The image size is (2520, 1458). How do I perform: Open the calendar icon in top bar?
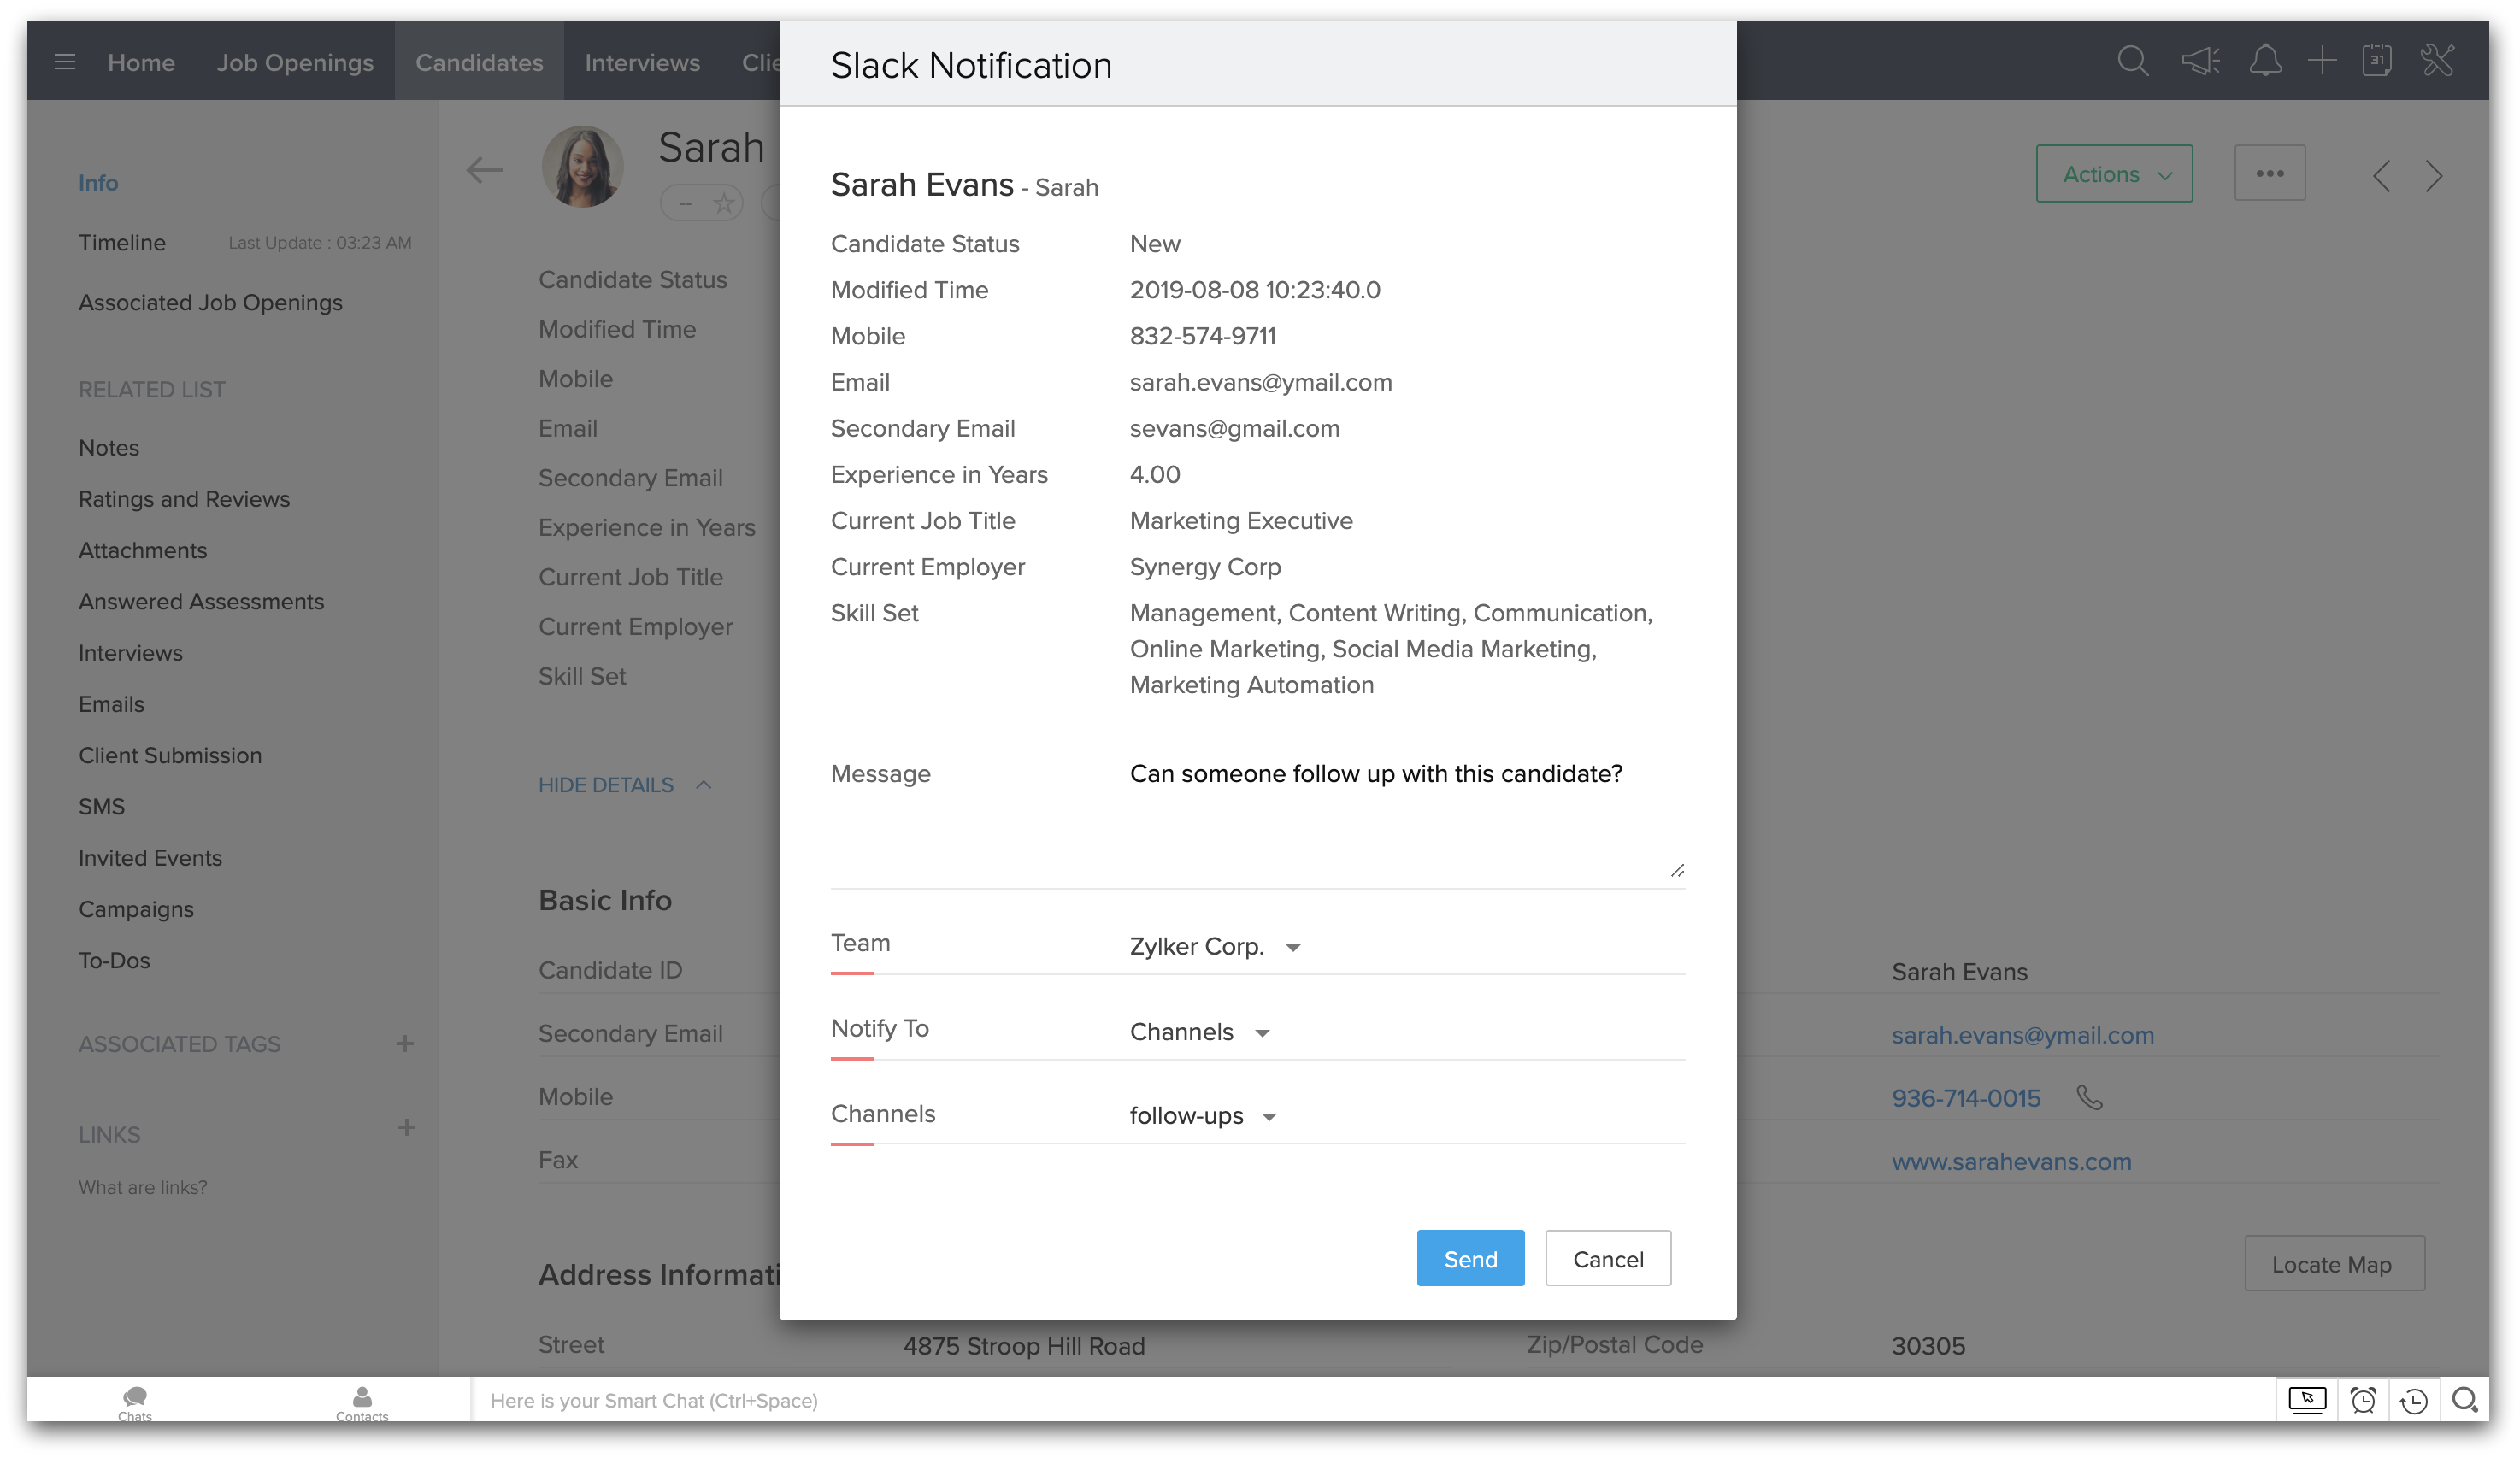2377,62
